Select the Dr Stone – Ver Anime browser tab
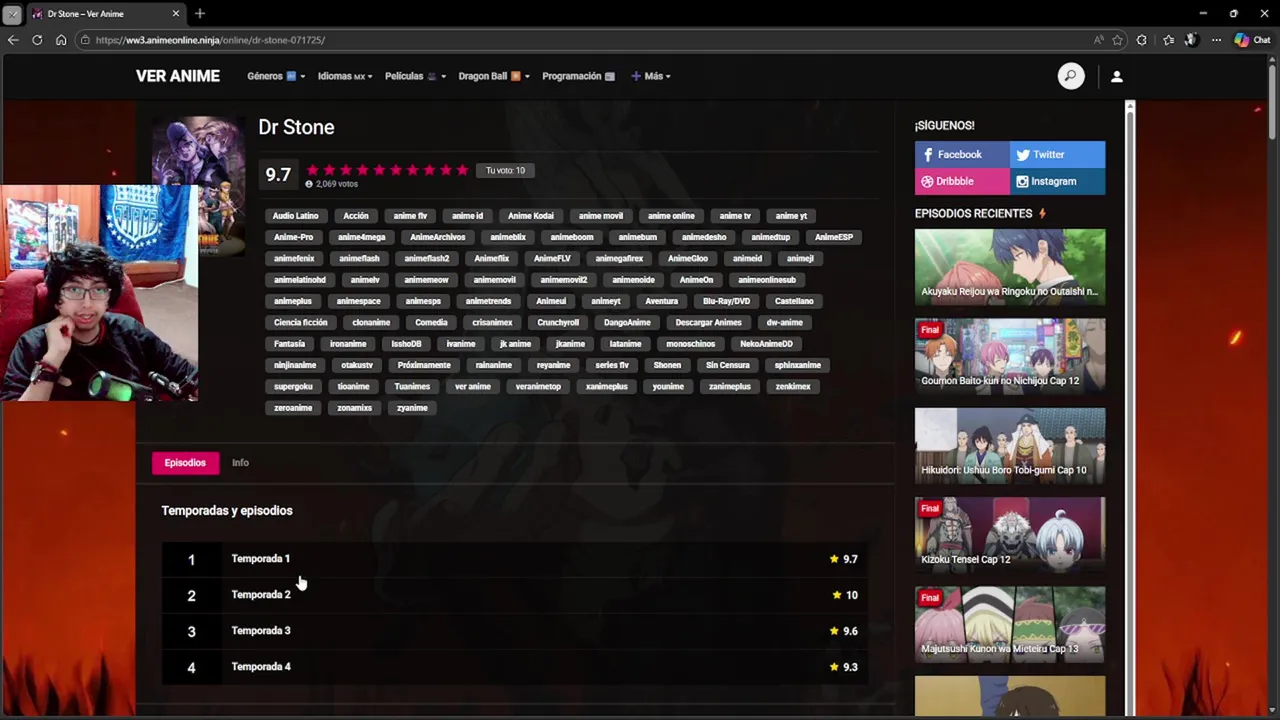 point(106,14)
